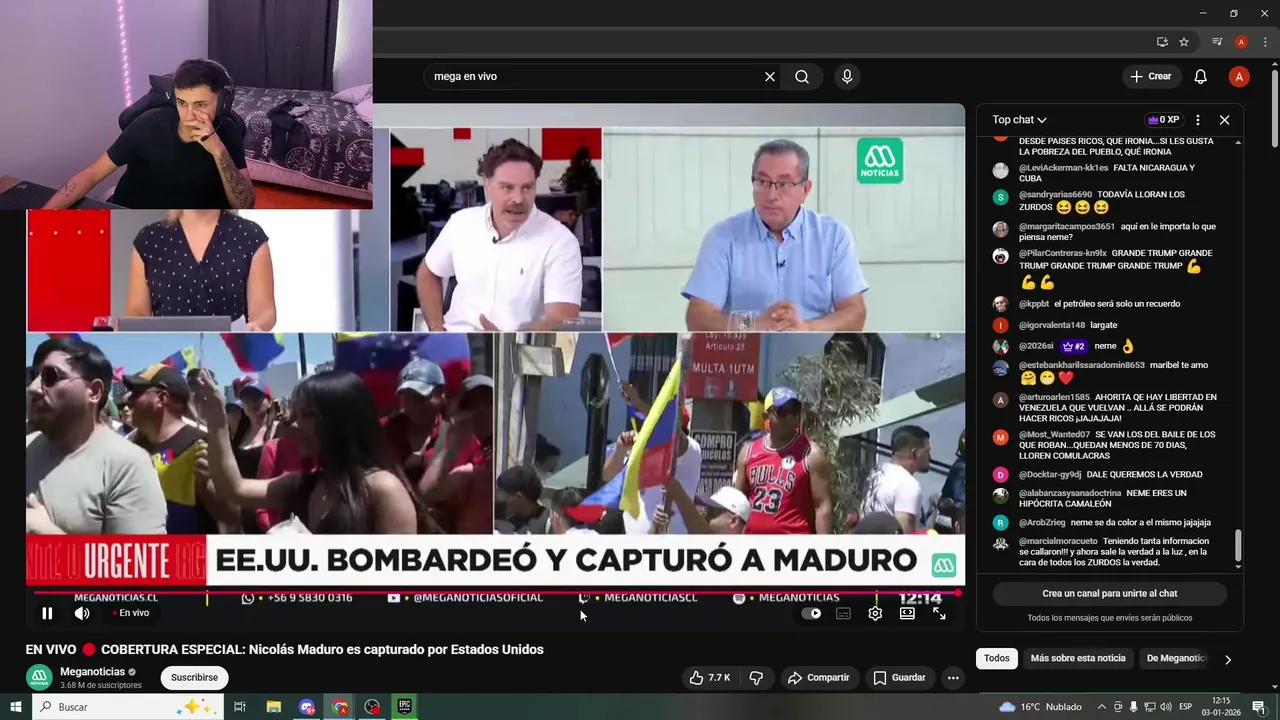This screenshot has width=1280, height=720.
Task: Toggle subtitles button in player
Action: coord(843,613)
